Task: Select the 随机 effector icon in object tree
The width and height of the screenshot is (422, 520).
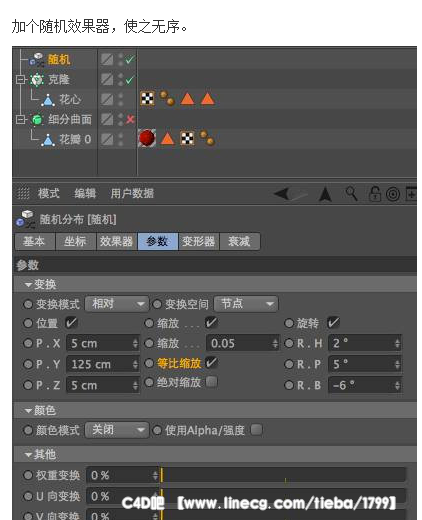Action: point(36,59)
